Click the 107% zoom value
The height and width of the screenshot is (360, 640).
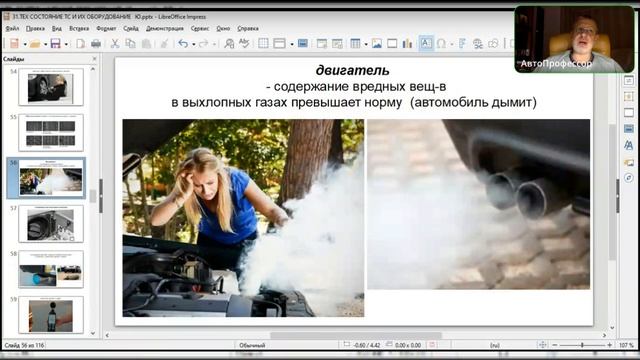[x=626, y=345]
